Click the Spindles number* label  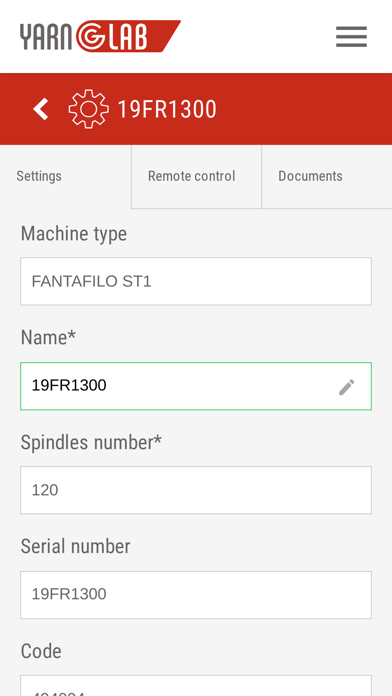91,443
